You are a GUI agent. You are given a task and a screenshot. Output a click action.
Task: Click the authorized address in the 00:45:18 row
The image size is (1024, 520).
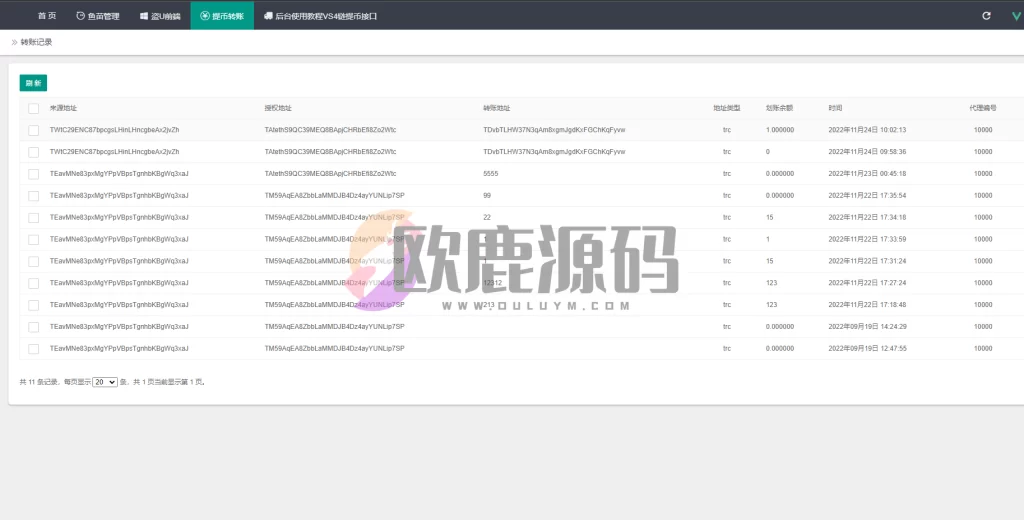(330, 174)
